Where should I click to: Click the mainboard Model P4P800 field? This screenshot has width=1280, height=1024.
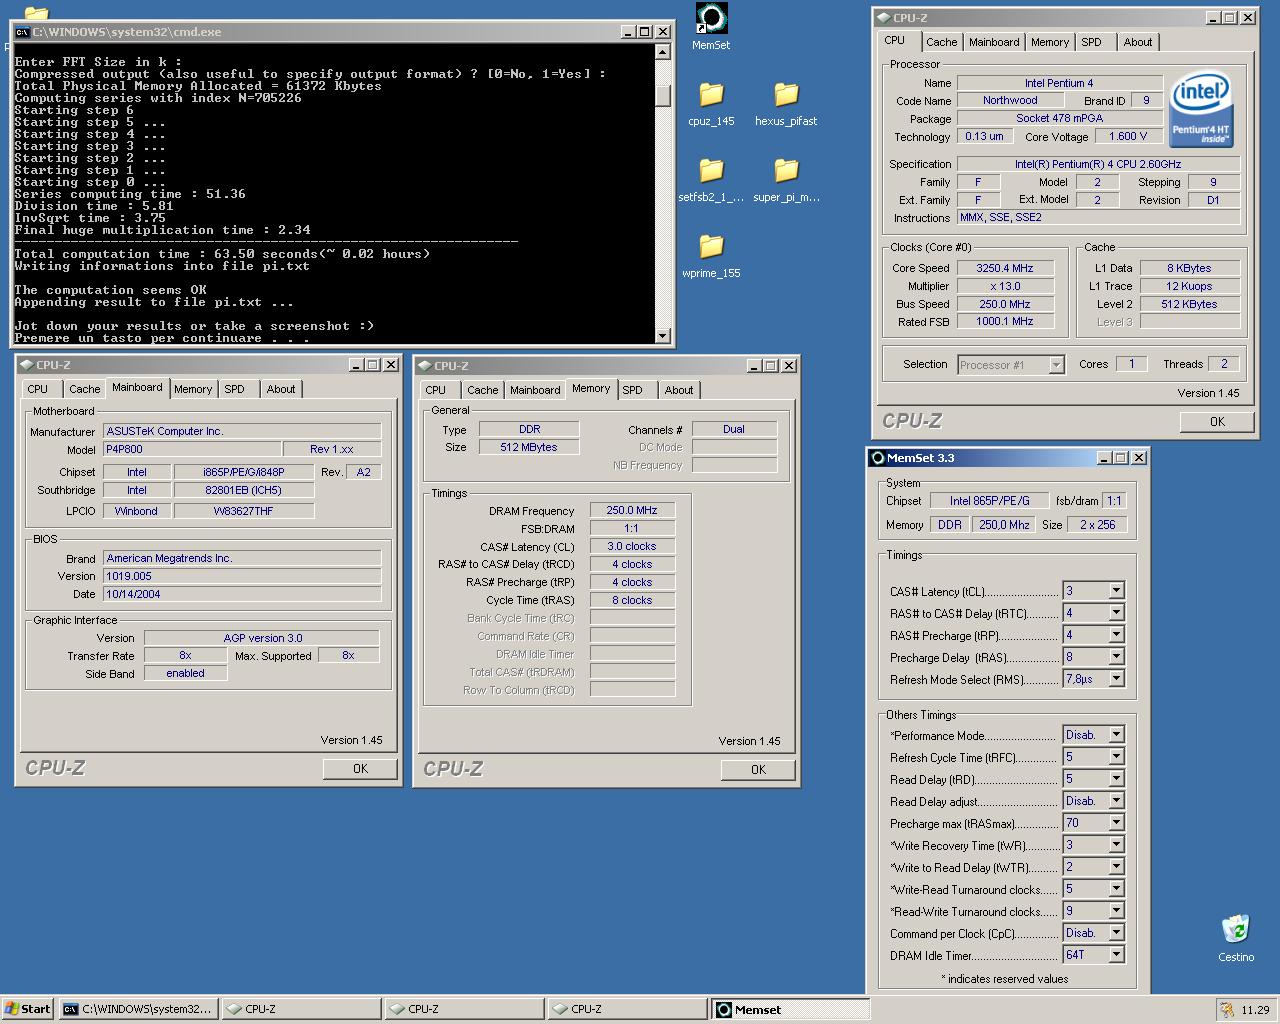[192, 449]
